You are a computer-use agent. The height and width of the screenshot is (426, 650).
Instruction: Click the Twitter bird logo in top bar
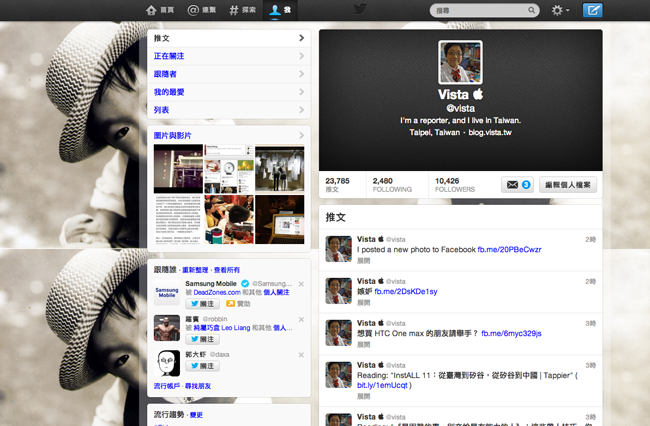pos(360,9)
